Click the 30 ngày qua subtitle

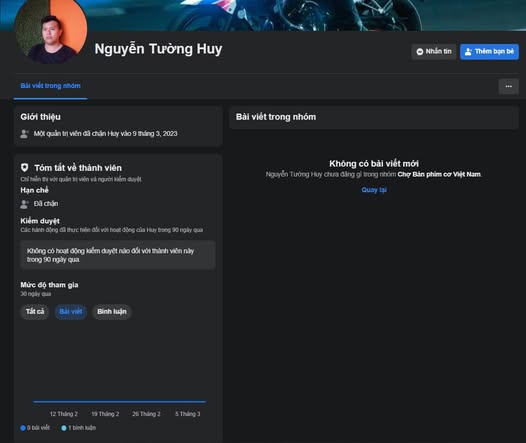(36, 294)
